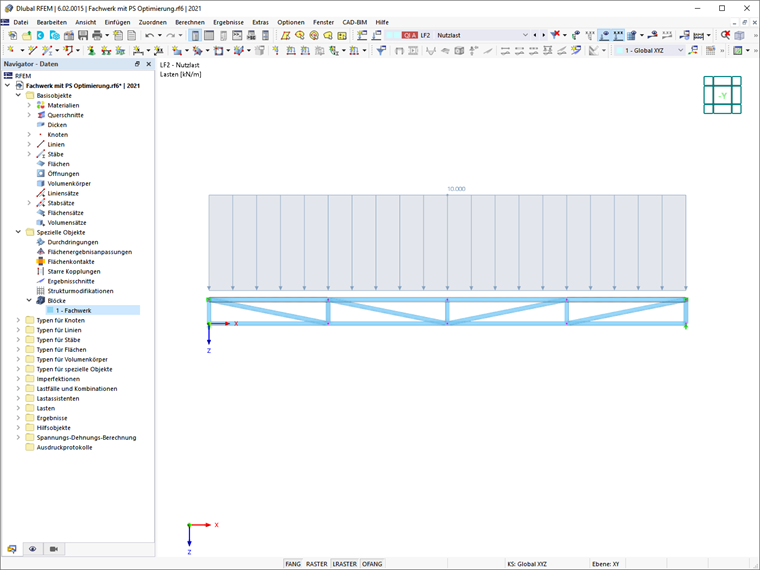The width and height of the screenshot is (760, 570).
Task: Expand the Stabsätze tree node
Action: [29, 203]
